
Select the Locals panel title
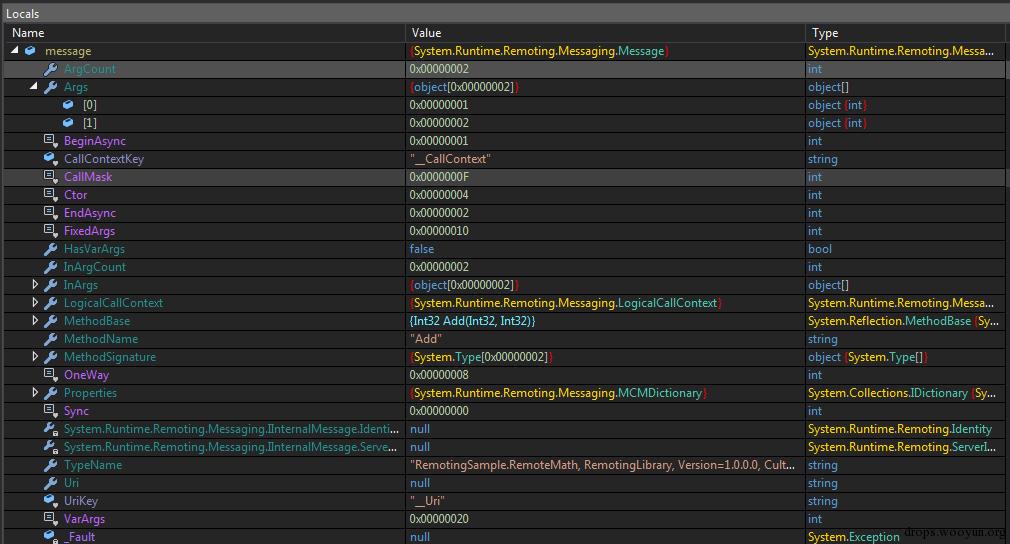[23, 13]
